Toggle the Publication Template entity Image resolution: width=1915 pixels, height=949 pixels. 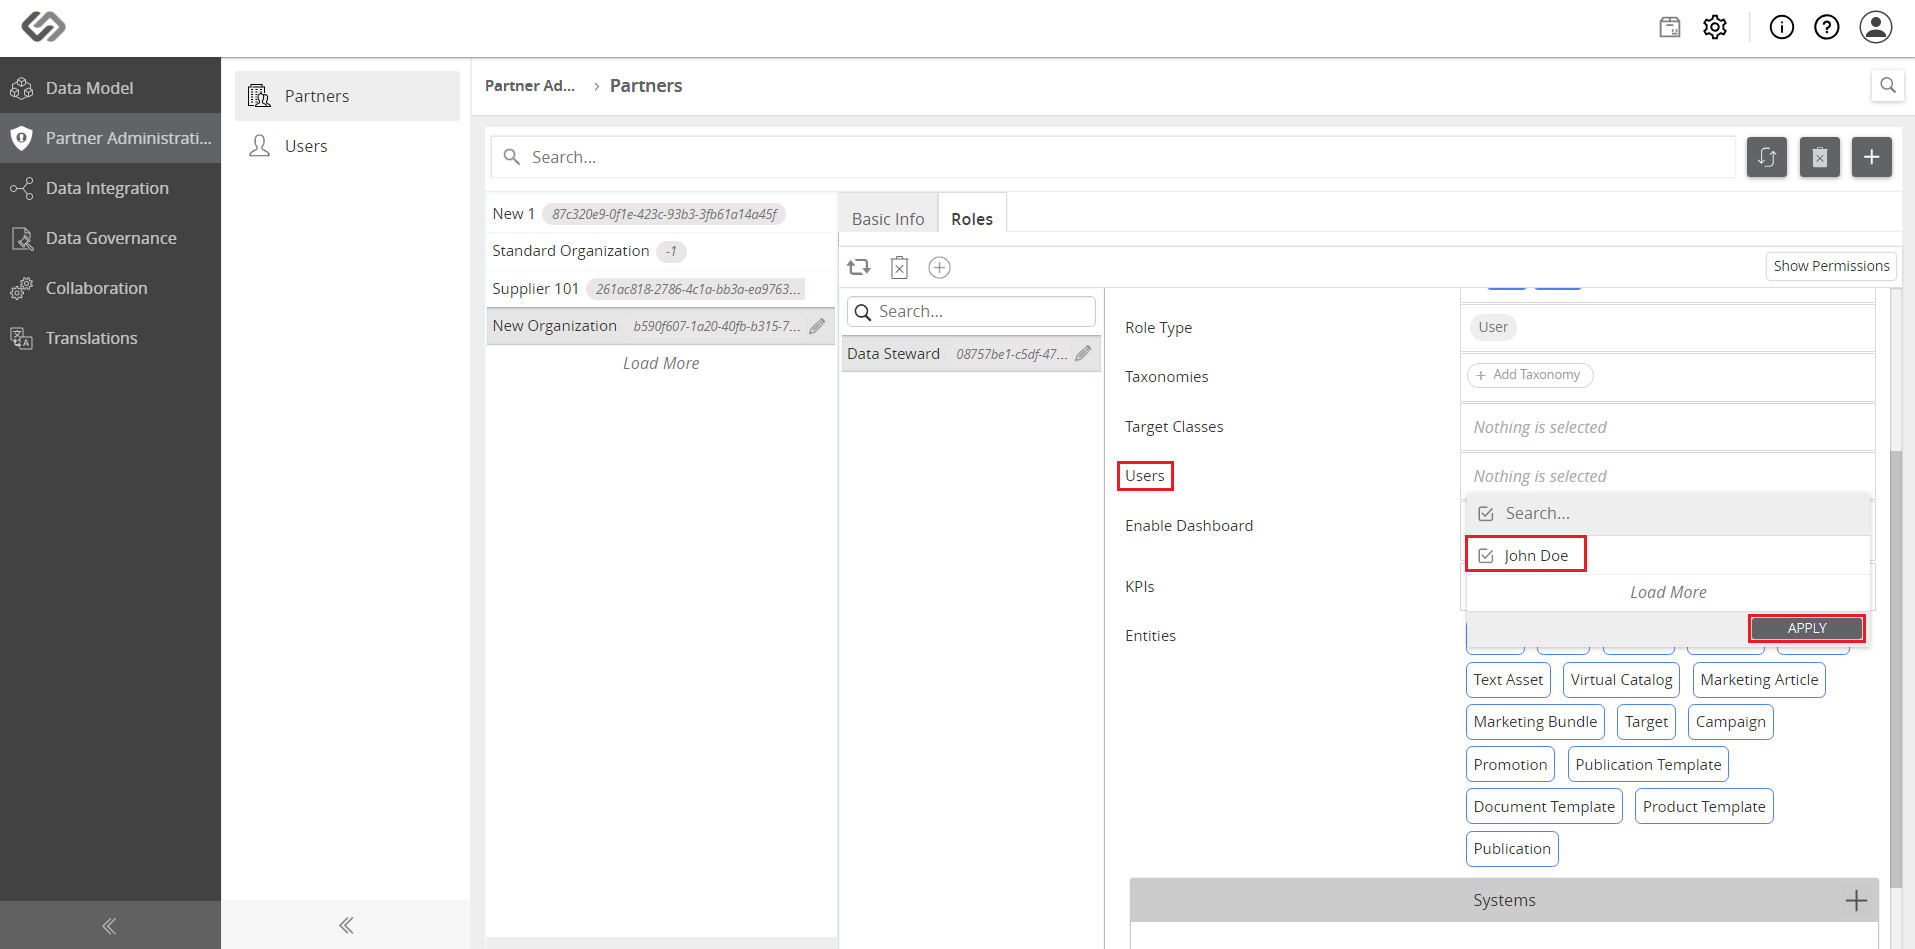[1648, 765]
